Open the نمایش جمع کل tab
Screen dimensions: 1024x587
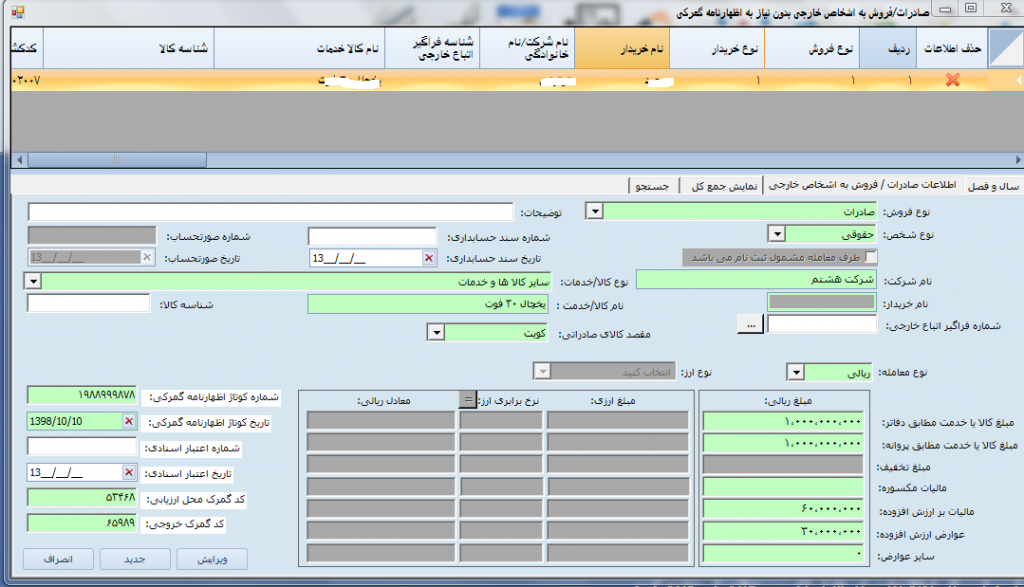pos(724,186)
